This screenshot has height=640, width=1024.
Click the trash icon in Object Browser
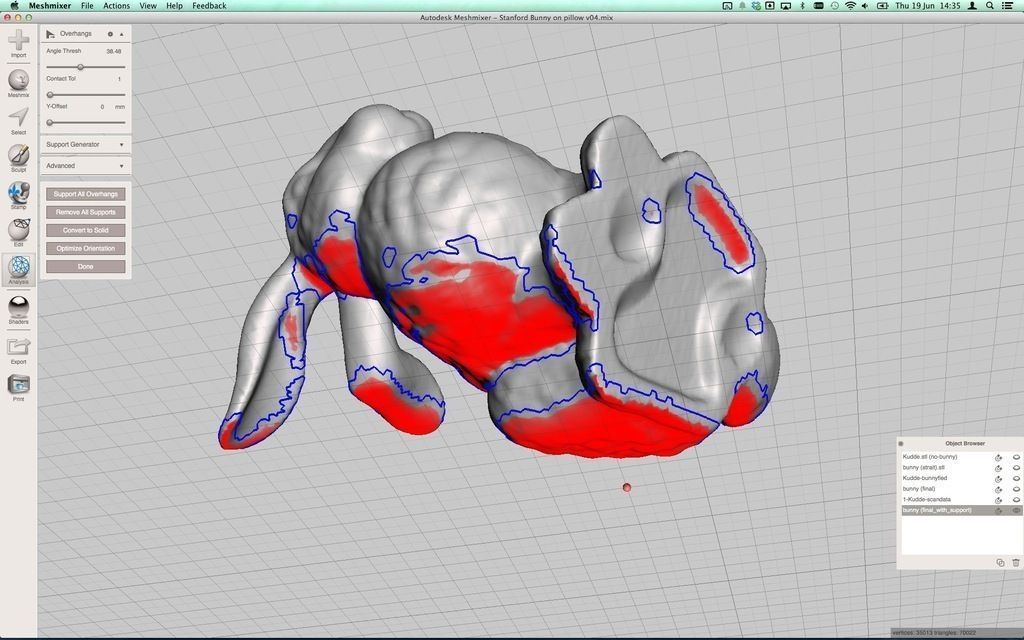[x=1016, y=562]
